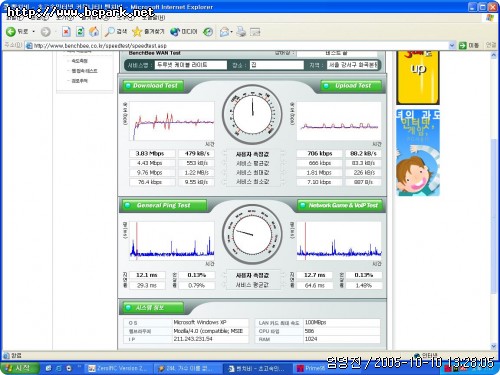Click the 시스템 정보 header button
Viewport: 500px width, 375px height.
153,308
